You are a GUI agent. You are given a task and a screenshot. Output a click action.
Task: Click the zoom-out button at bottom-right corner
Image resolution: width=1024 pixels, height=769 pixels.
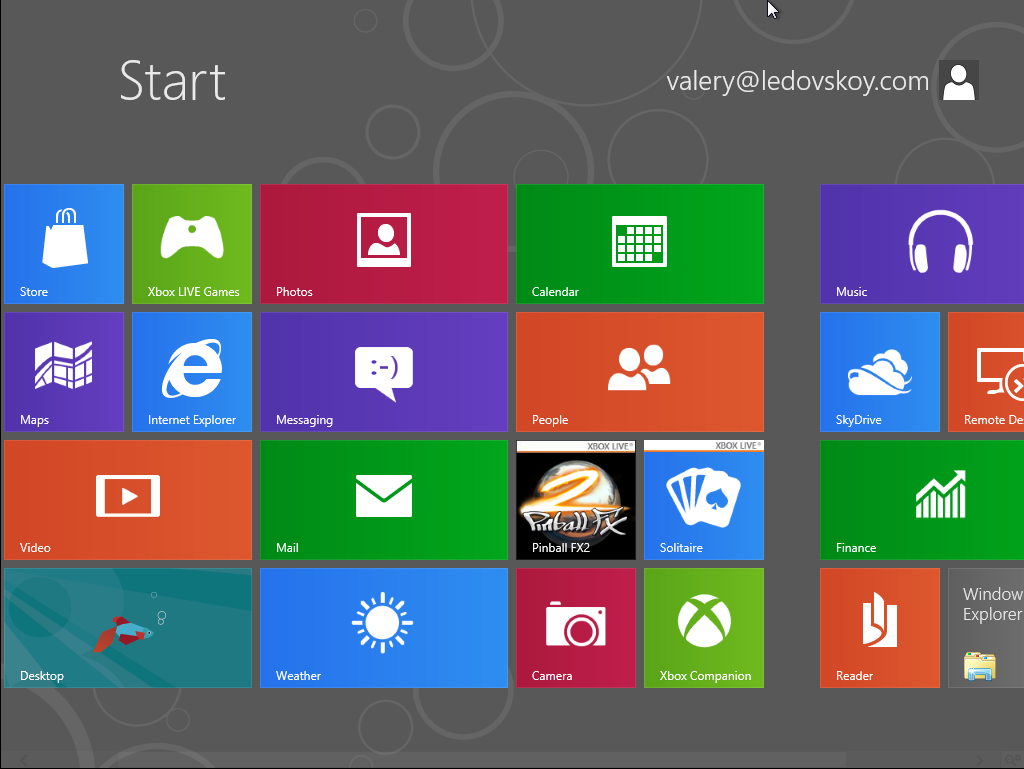(1012, 760)
